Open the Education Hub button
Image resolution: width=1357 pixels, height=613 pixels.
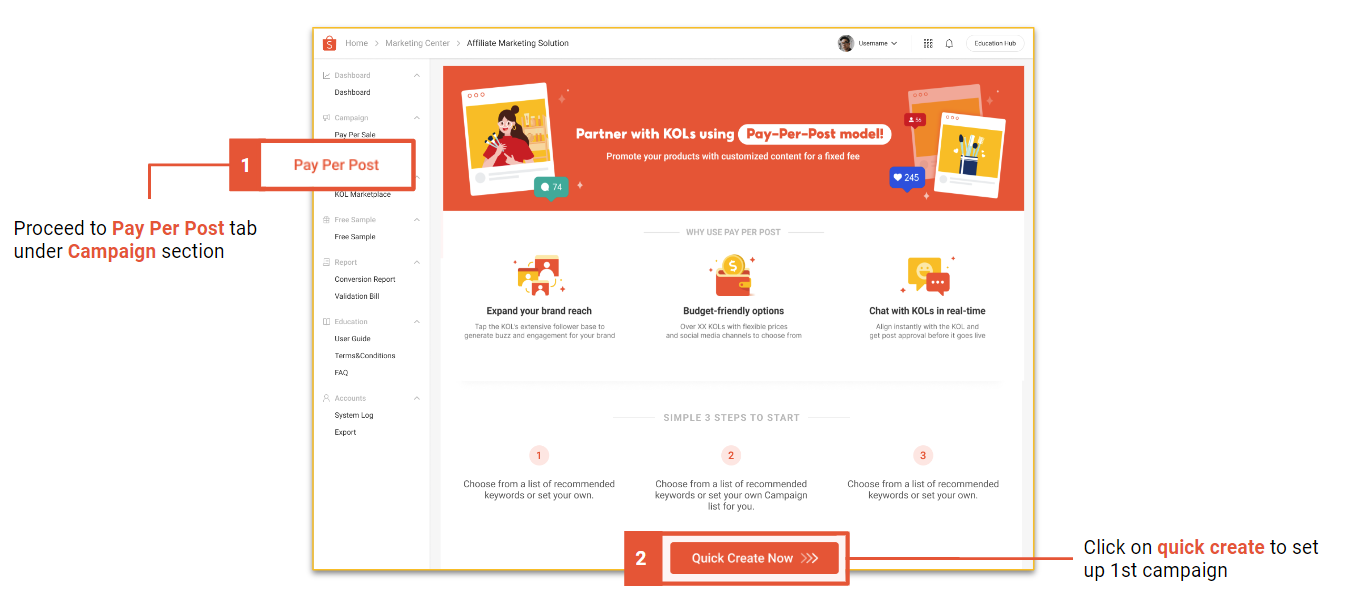(994, 43)
